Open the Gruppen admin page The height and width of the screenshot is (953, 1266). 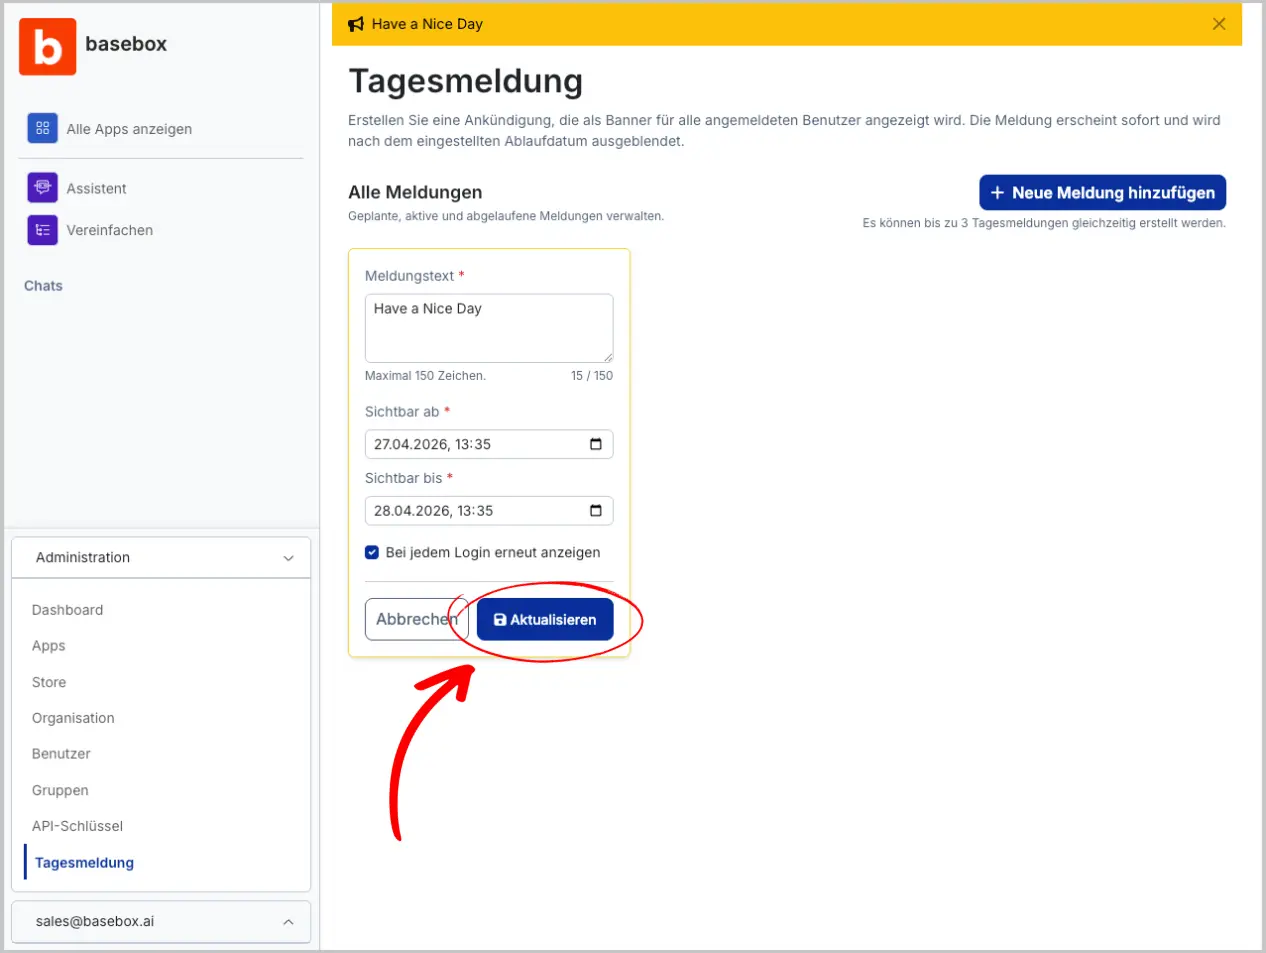tap(60, 790)
